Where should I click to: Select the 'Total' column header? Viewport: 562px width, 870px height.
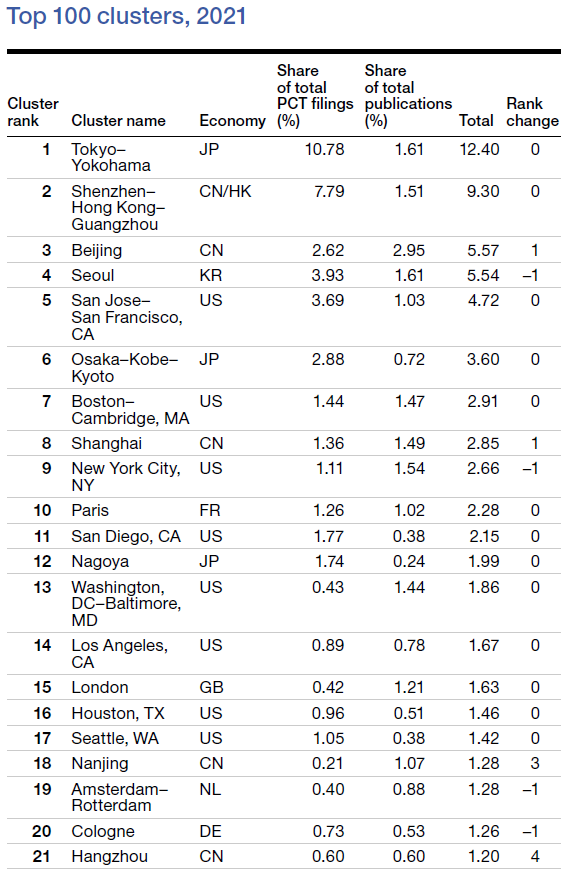[476, 120]
